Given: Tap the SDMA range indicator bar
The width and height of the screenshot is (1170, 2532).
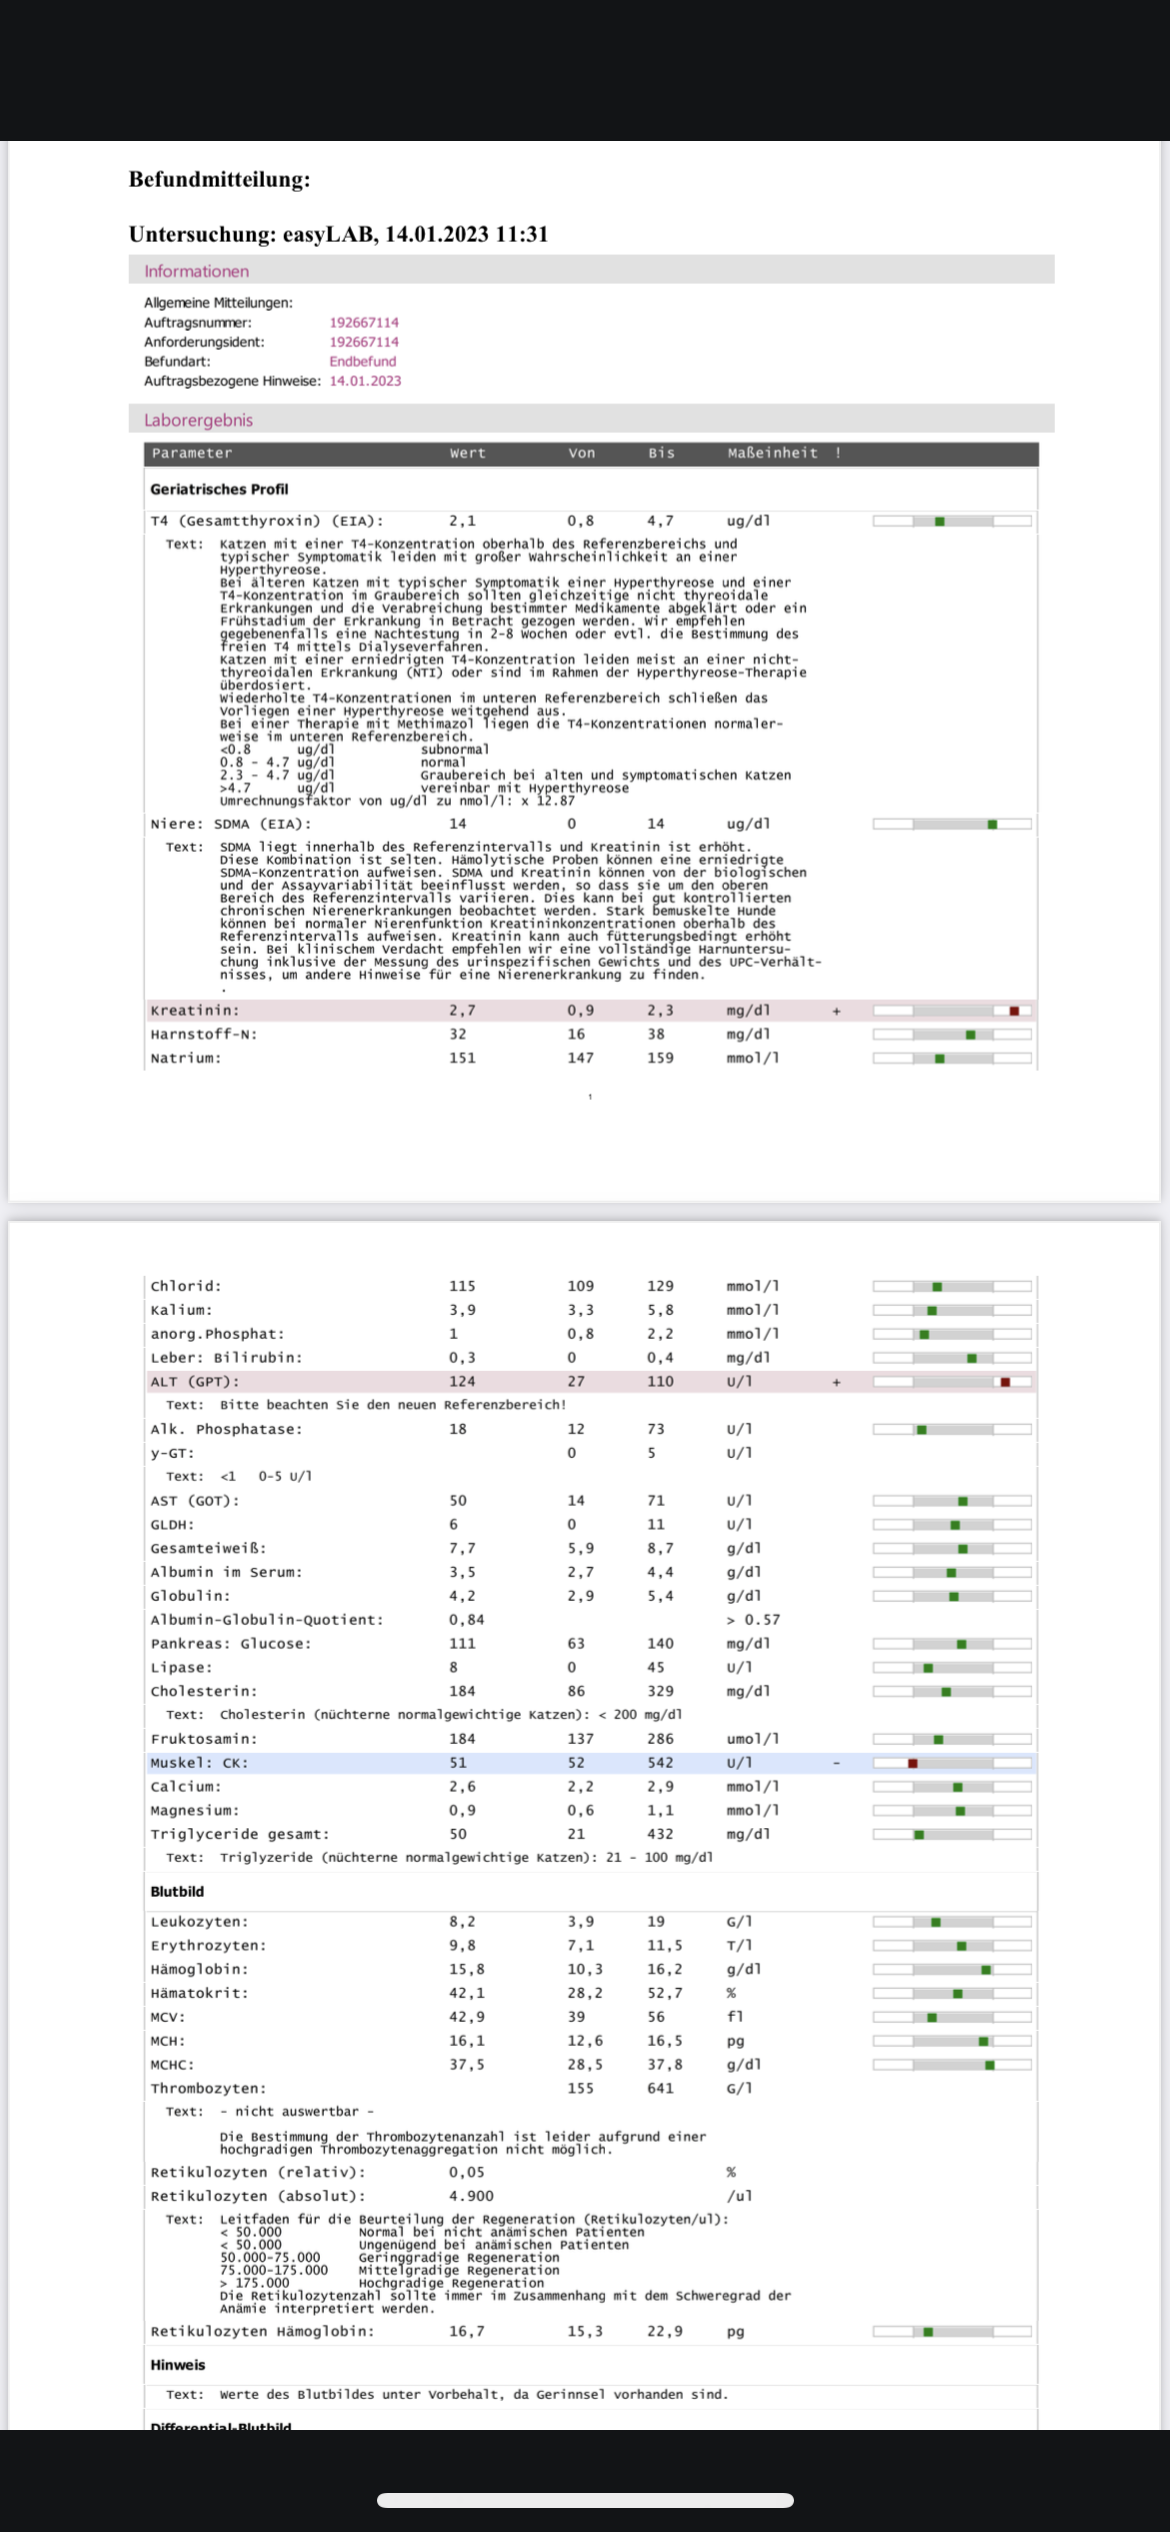Looking at the screenshot, I should [952, 824].
